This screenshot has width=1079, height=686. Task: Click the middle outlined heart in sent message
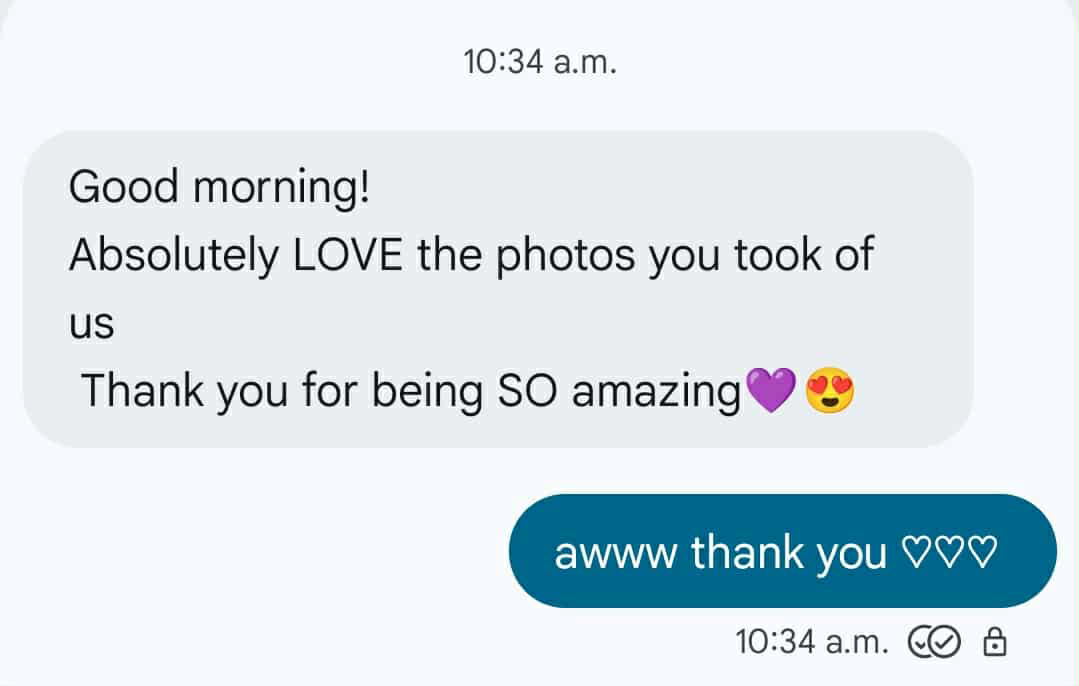click(x=949, y=552)
